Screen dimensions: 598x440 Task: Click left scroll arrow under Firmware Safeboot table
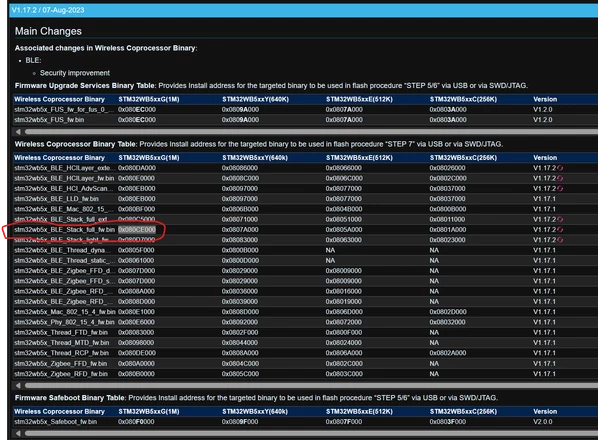point(18,434)
